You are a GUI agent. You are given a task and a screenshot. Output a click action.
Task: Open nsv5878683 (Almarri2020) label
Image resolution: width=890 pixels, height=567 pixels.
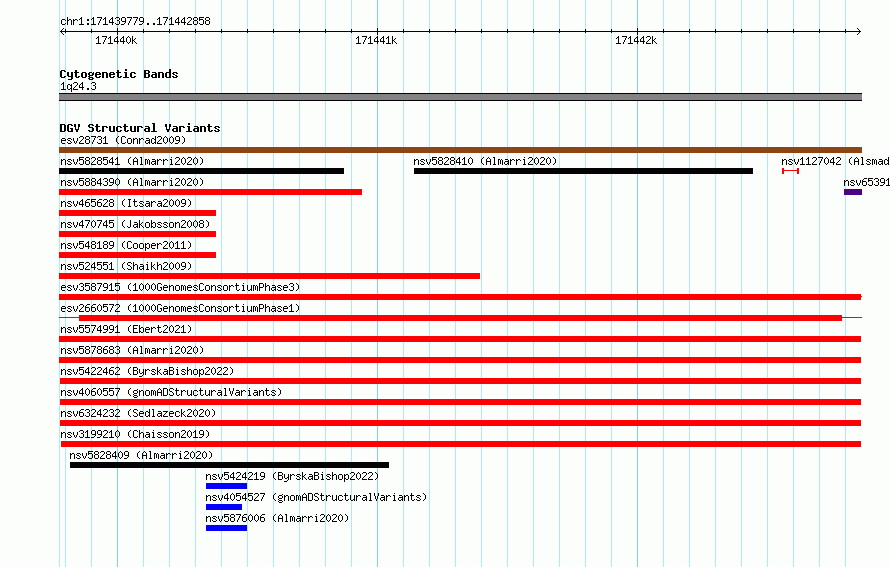tap(132, 350)
